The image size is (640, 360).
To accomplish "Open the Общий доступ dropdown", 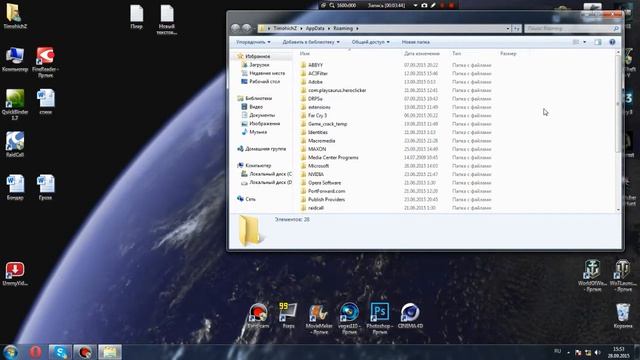I will [370, 42].
